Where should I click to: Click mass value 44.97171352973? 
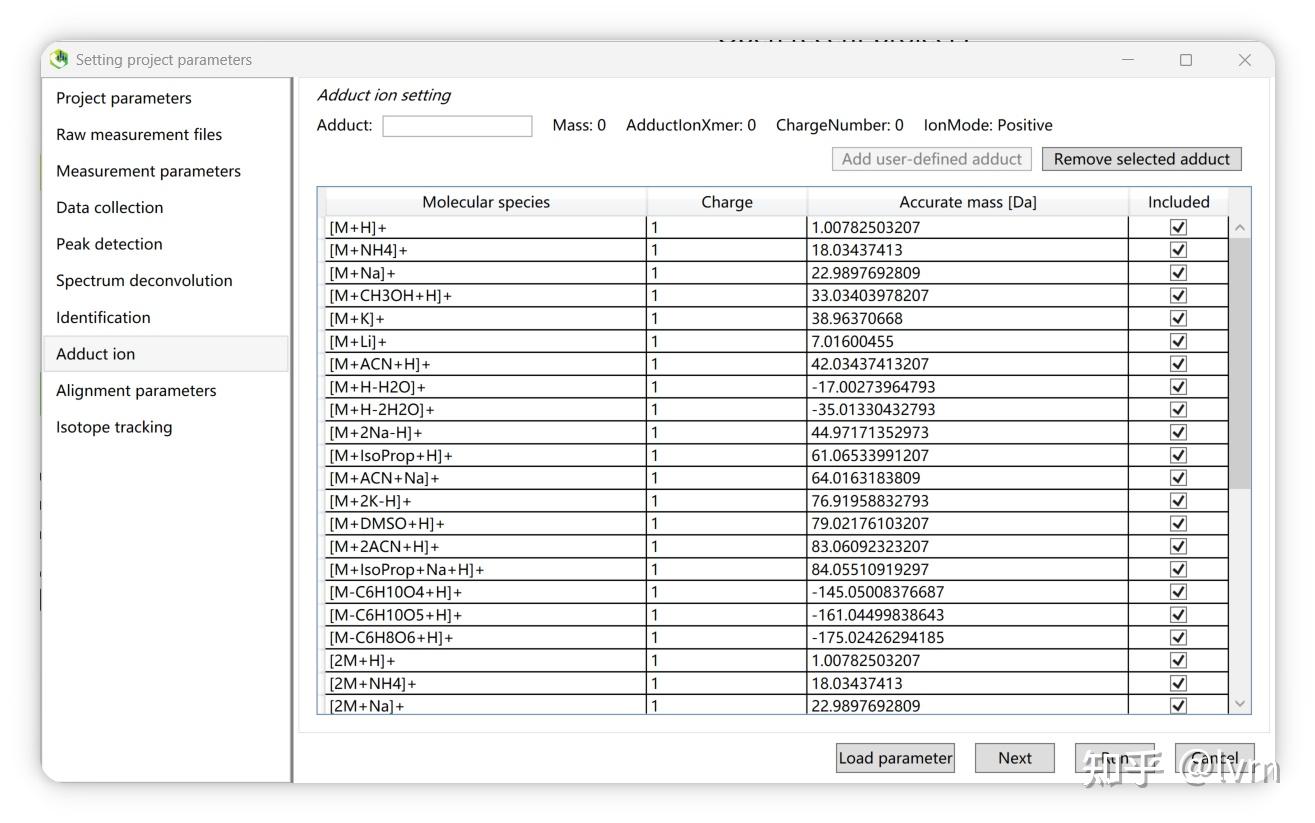pyautogui.click(x=870, y=433)
